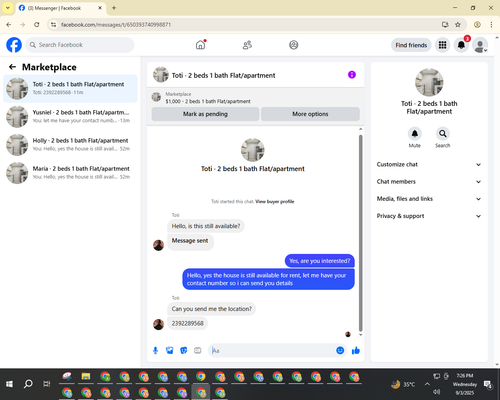Open the Facebook logo home link
Viewport: 500px width, 400px height.
coord(14,45)
